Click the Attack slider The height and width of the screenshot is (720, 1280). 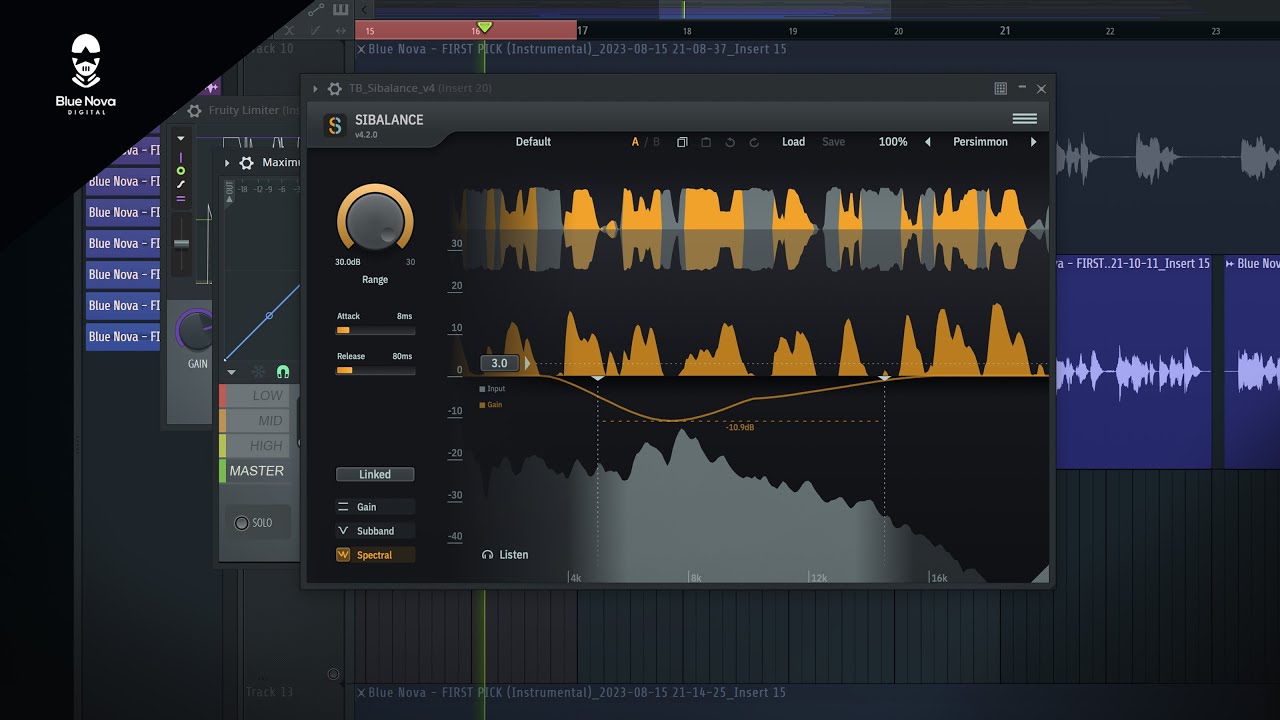coord(375,330)
